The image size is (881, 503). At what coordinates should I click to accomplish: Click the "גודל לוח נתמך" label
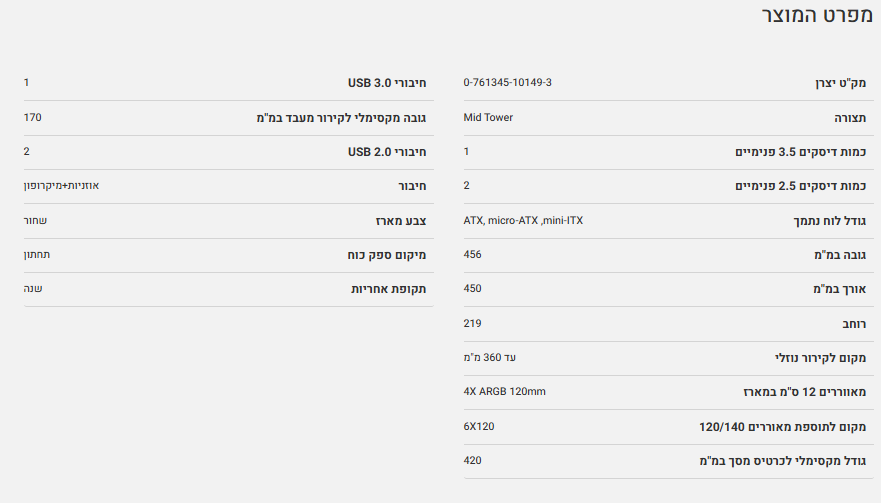824,221
